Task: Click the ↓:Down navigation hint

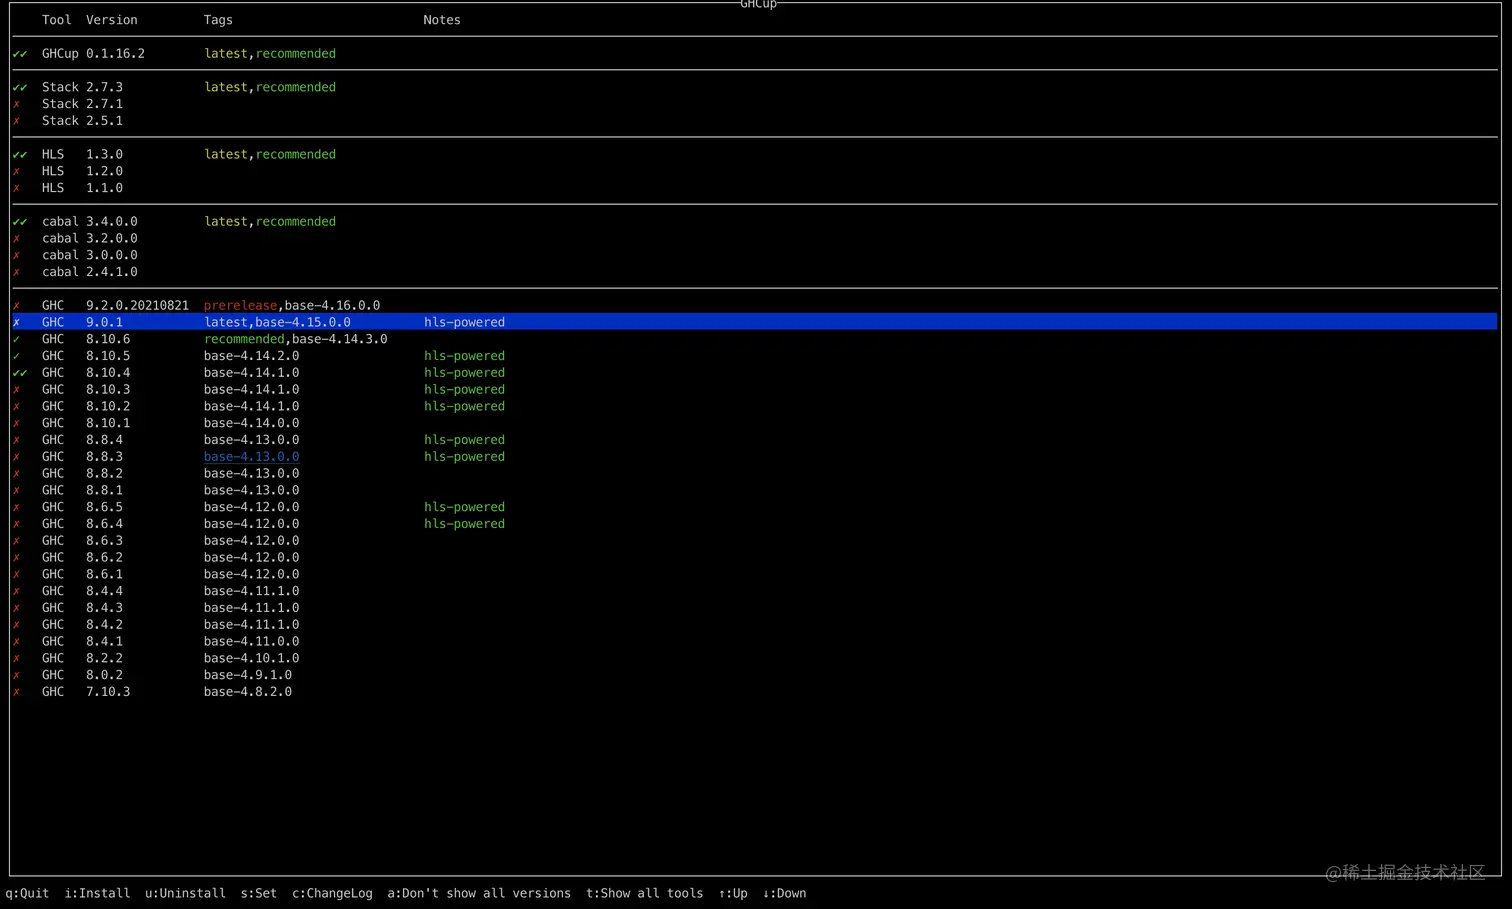Action: tap(784, 894)
